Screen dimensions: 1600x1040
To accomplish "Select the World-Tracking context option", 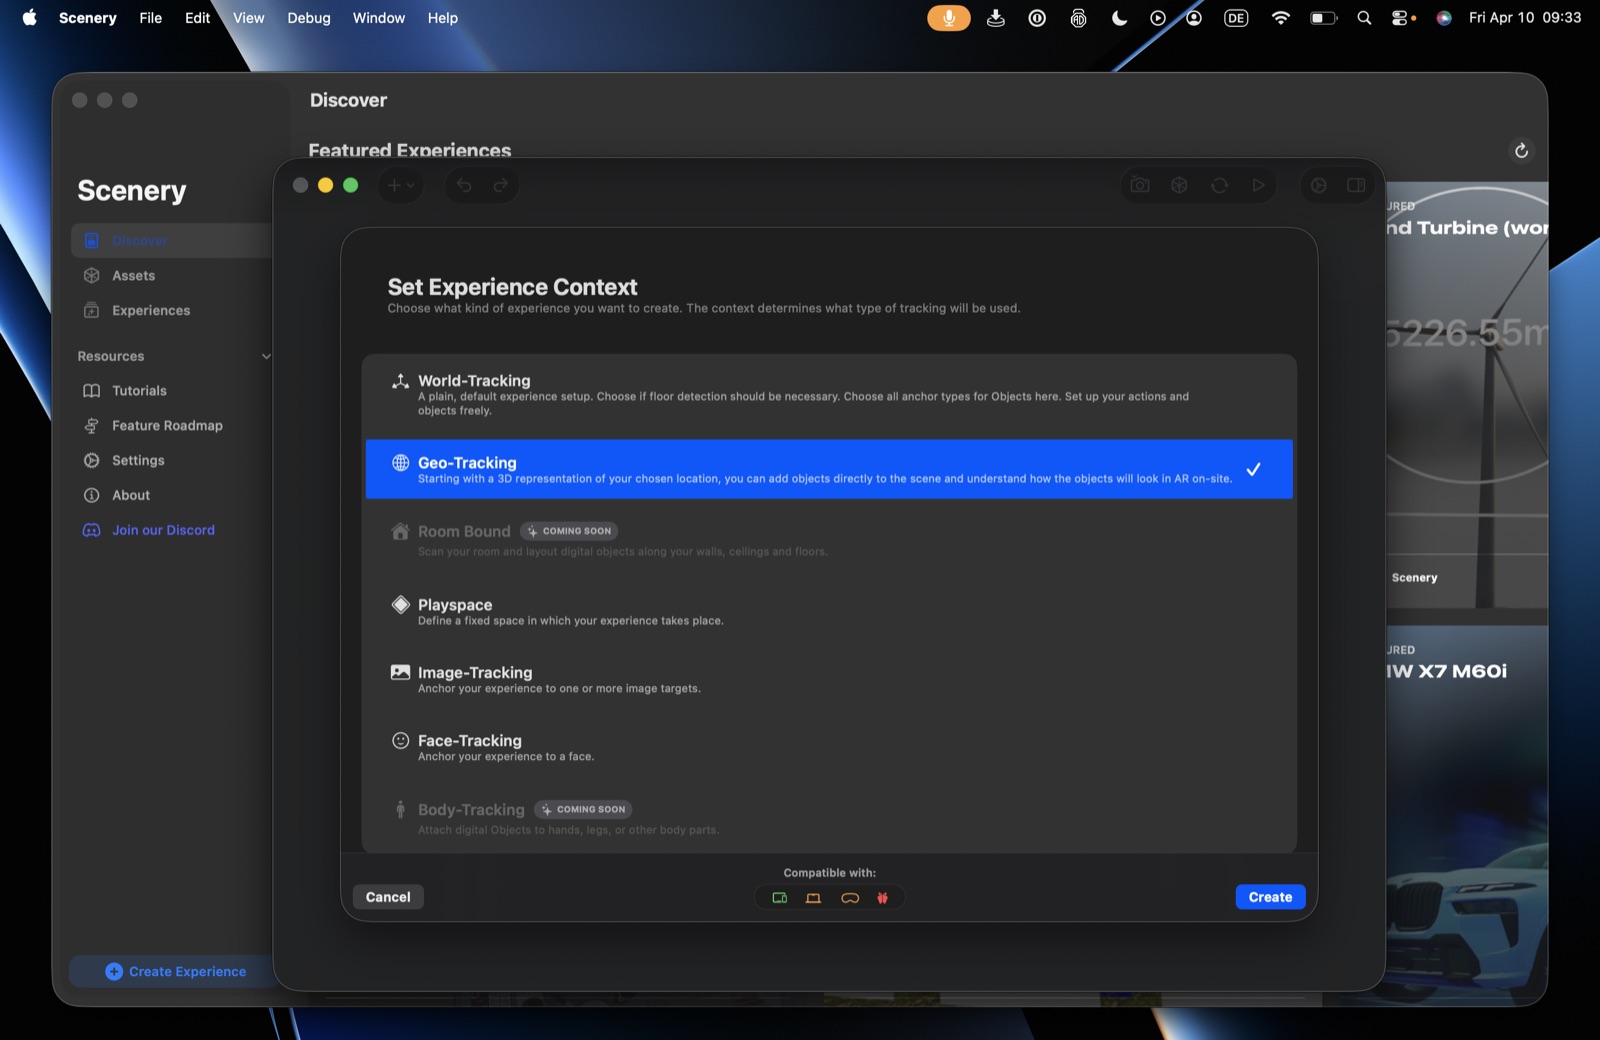I will [x=829, y=396].
